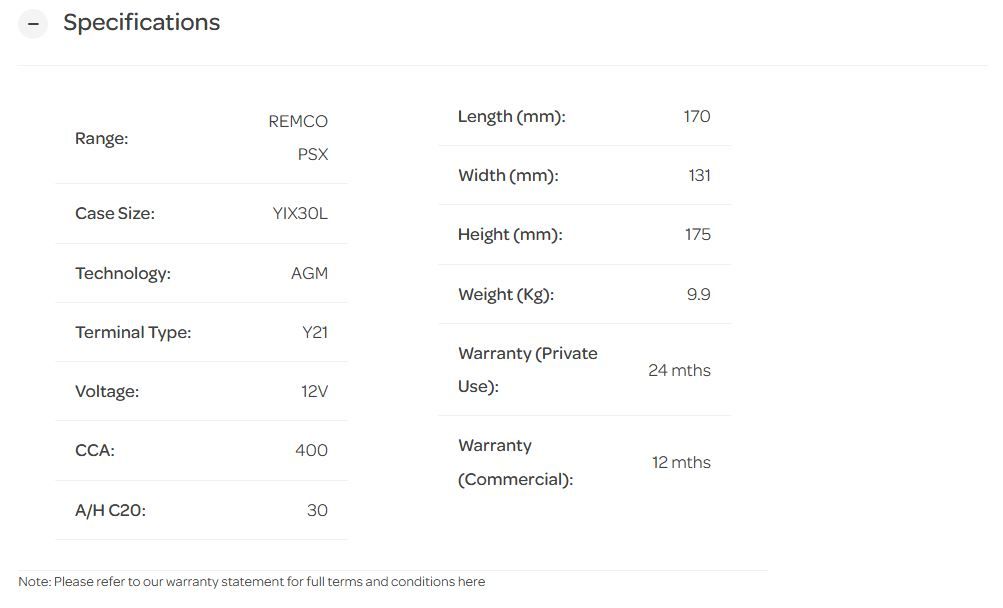This screenshot has width=1003, height=608.
Task: Click the 12V voltage value
Action: point(314,391)
